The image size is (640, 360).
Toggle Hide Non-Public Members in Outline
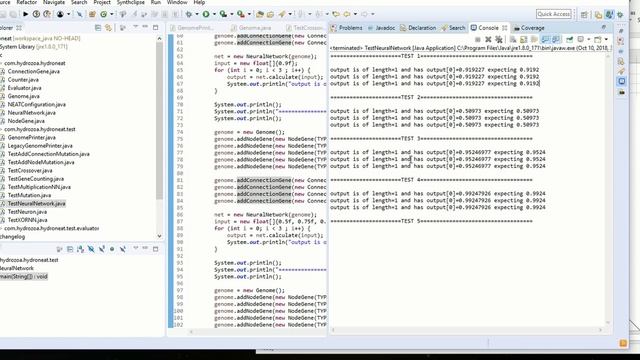coord(112,249)
